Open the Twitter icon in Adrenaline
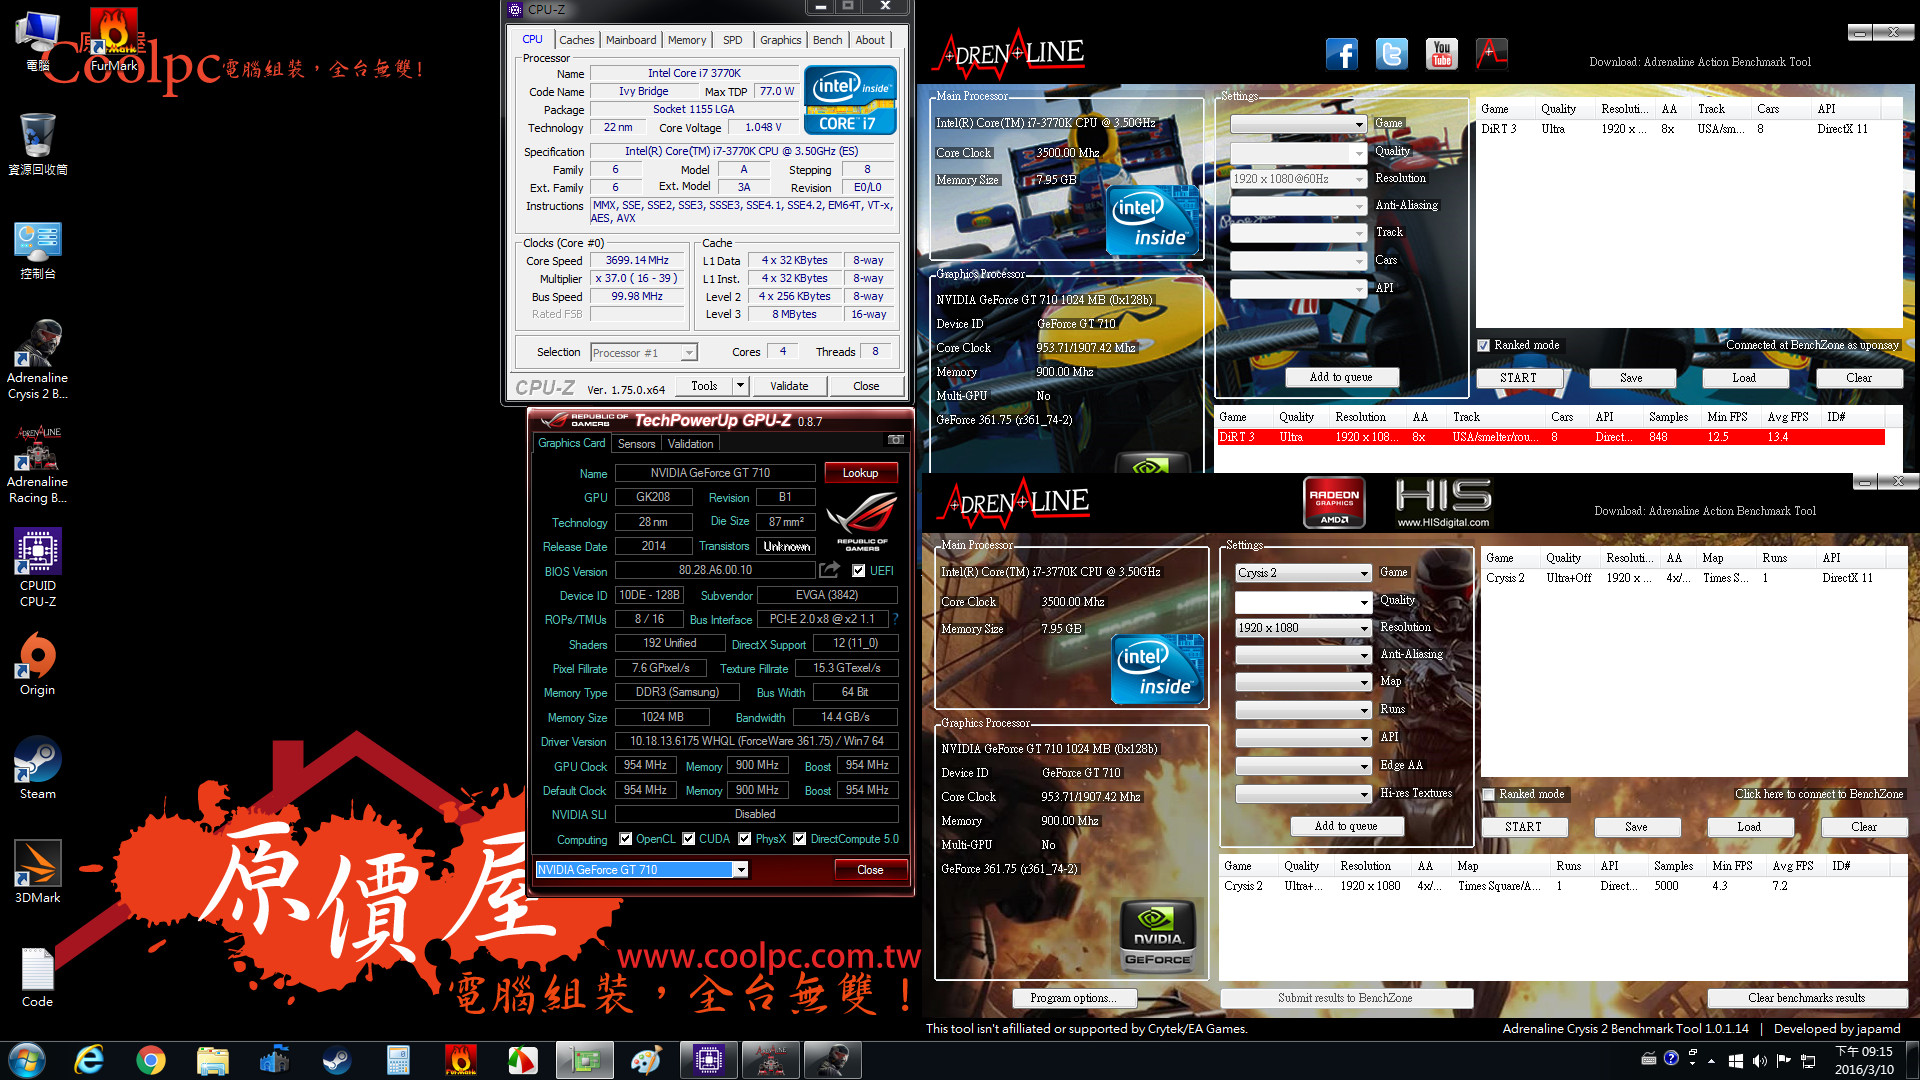Screen dimensions: 1920x1080 tap(1392, 54)
